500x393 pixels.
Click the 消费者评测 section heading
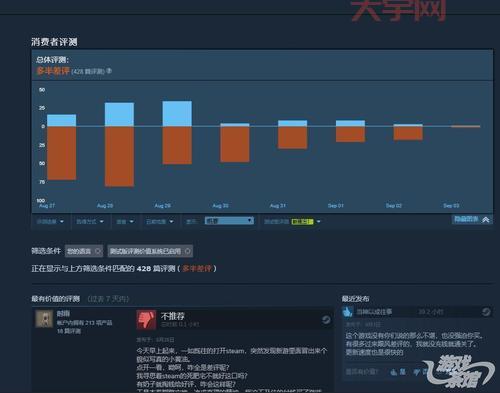pos(54,42)
